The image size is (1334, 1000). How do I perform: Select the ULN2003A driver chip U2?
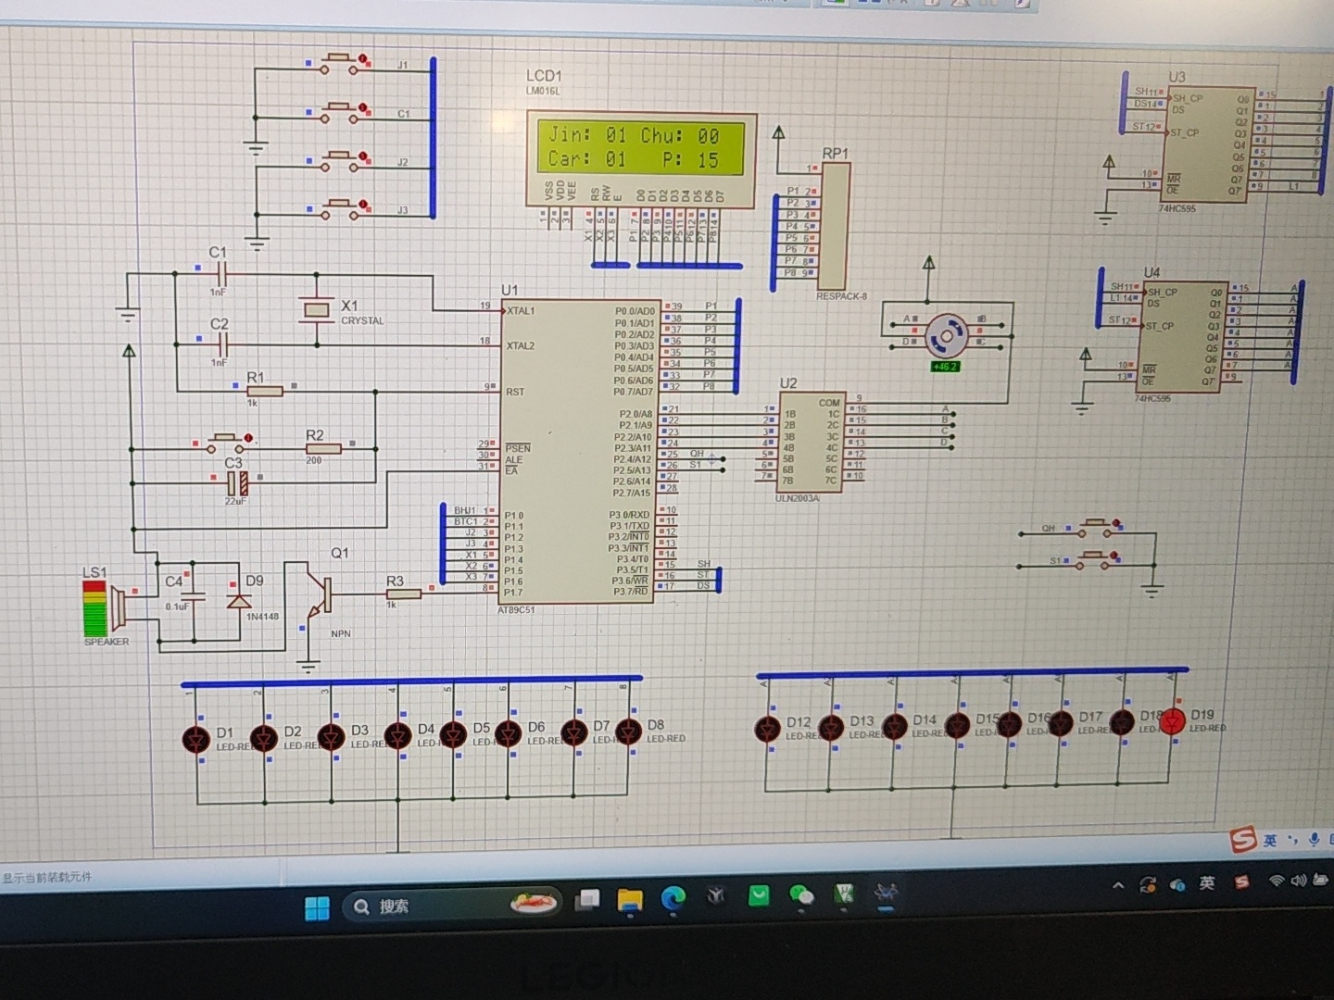pos(811,442)
